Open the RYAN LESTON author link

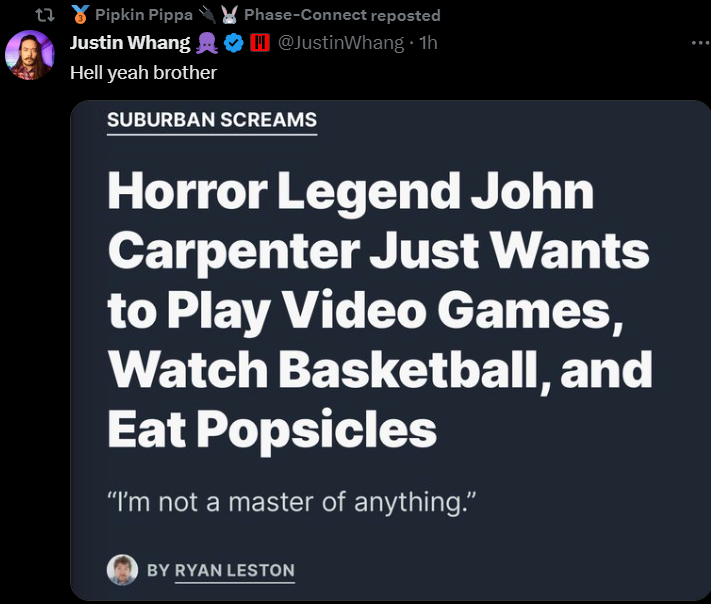(x=234, y=570)
